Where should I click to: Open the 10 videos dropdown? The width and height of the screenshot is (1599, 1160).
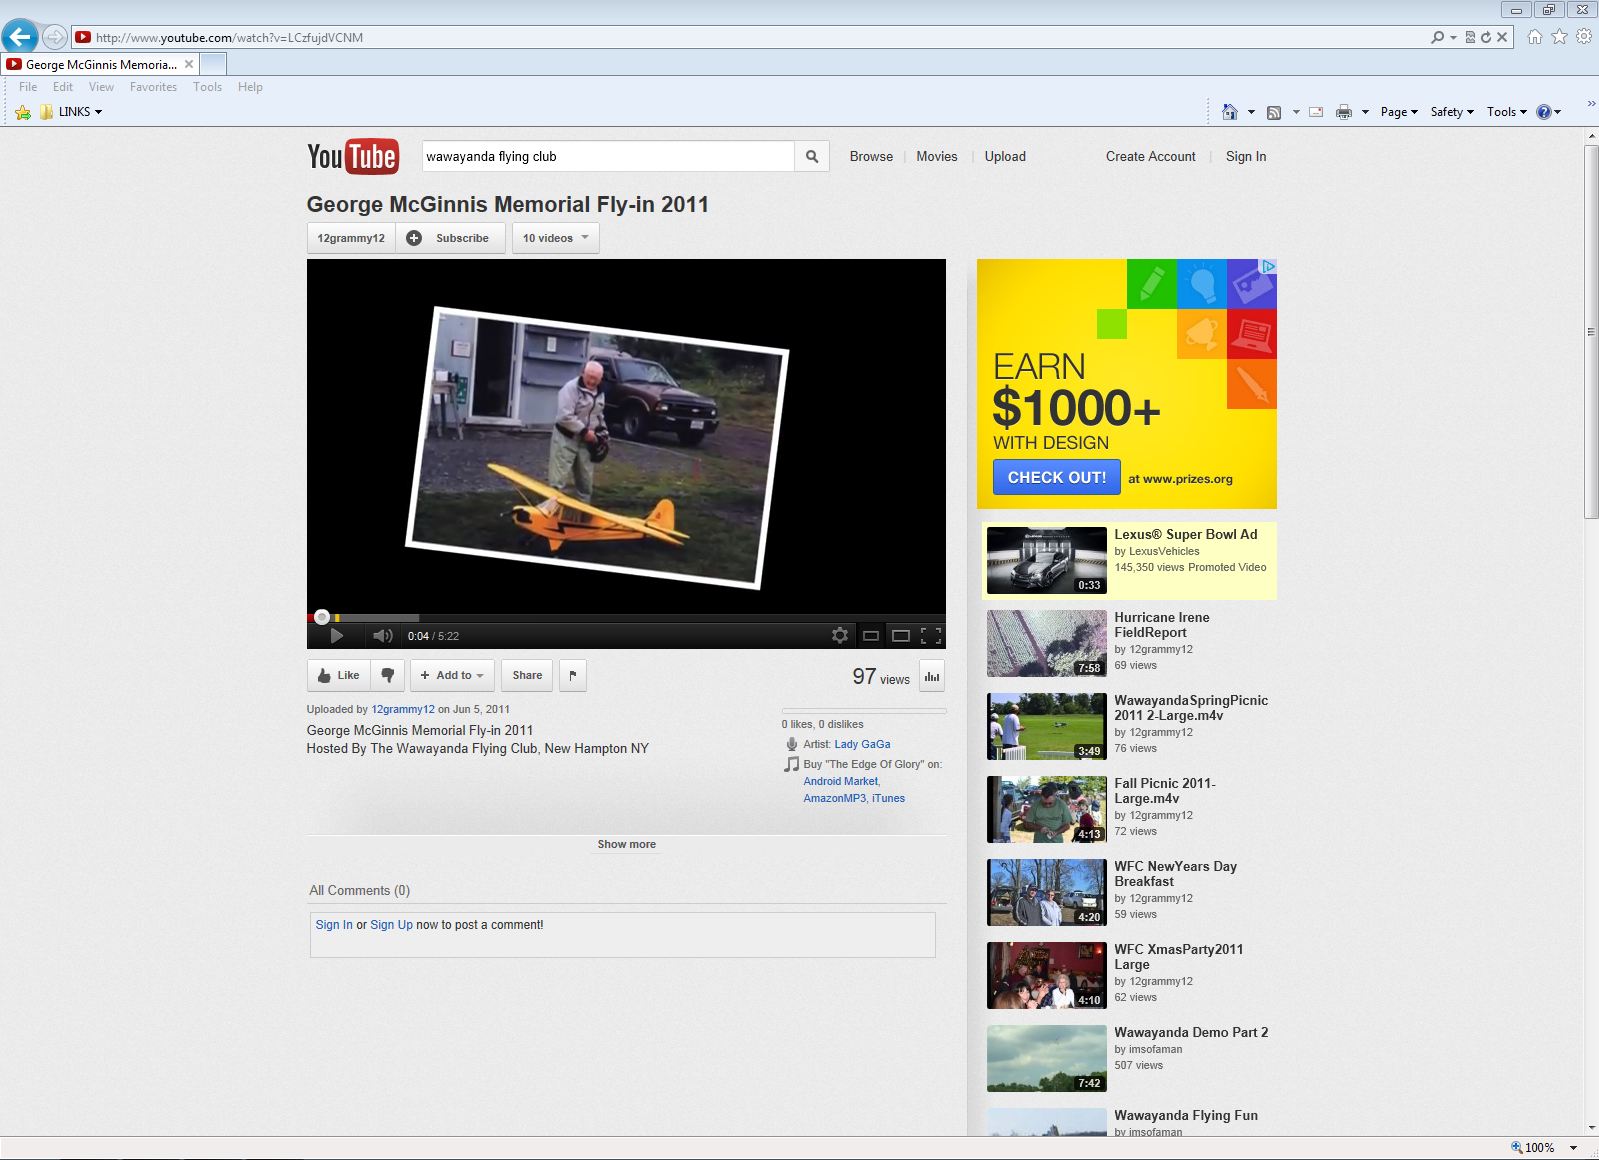pyautogui.click(x=556, y=238)
